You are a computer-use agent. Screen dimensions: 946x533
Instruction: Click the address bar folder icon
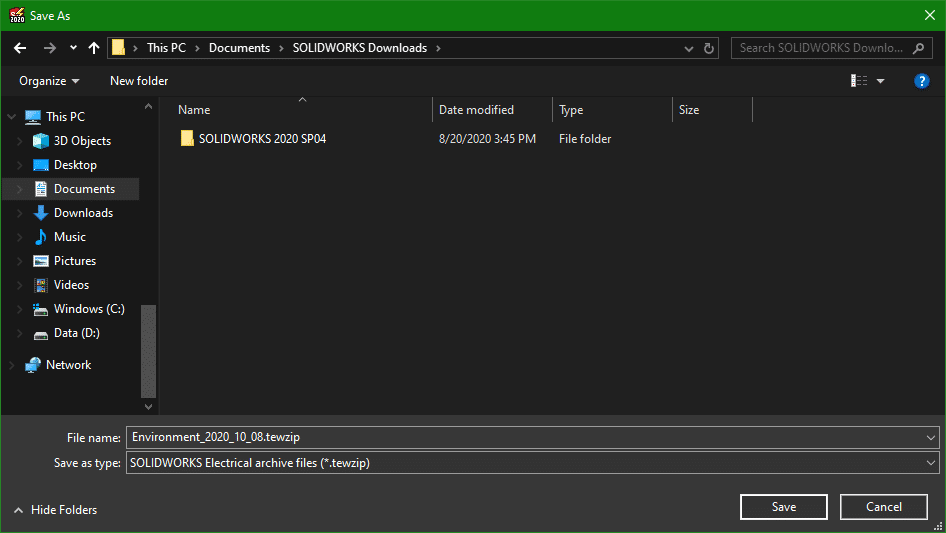pos(119,48)
